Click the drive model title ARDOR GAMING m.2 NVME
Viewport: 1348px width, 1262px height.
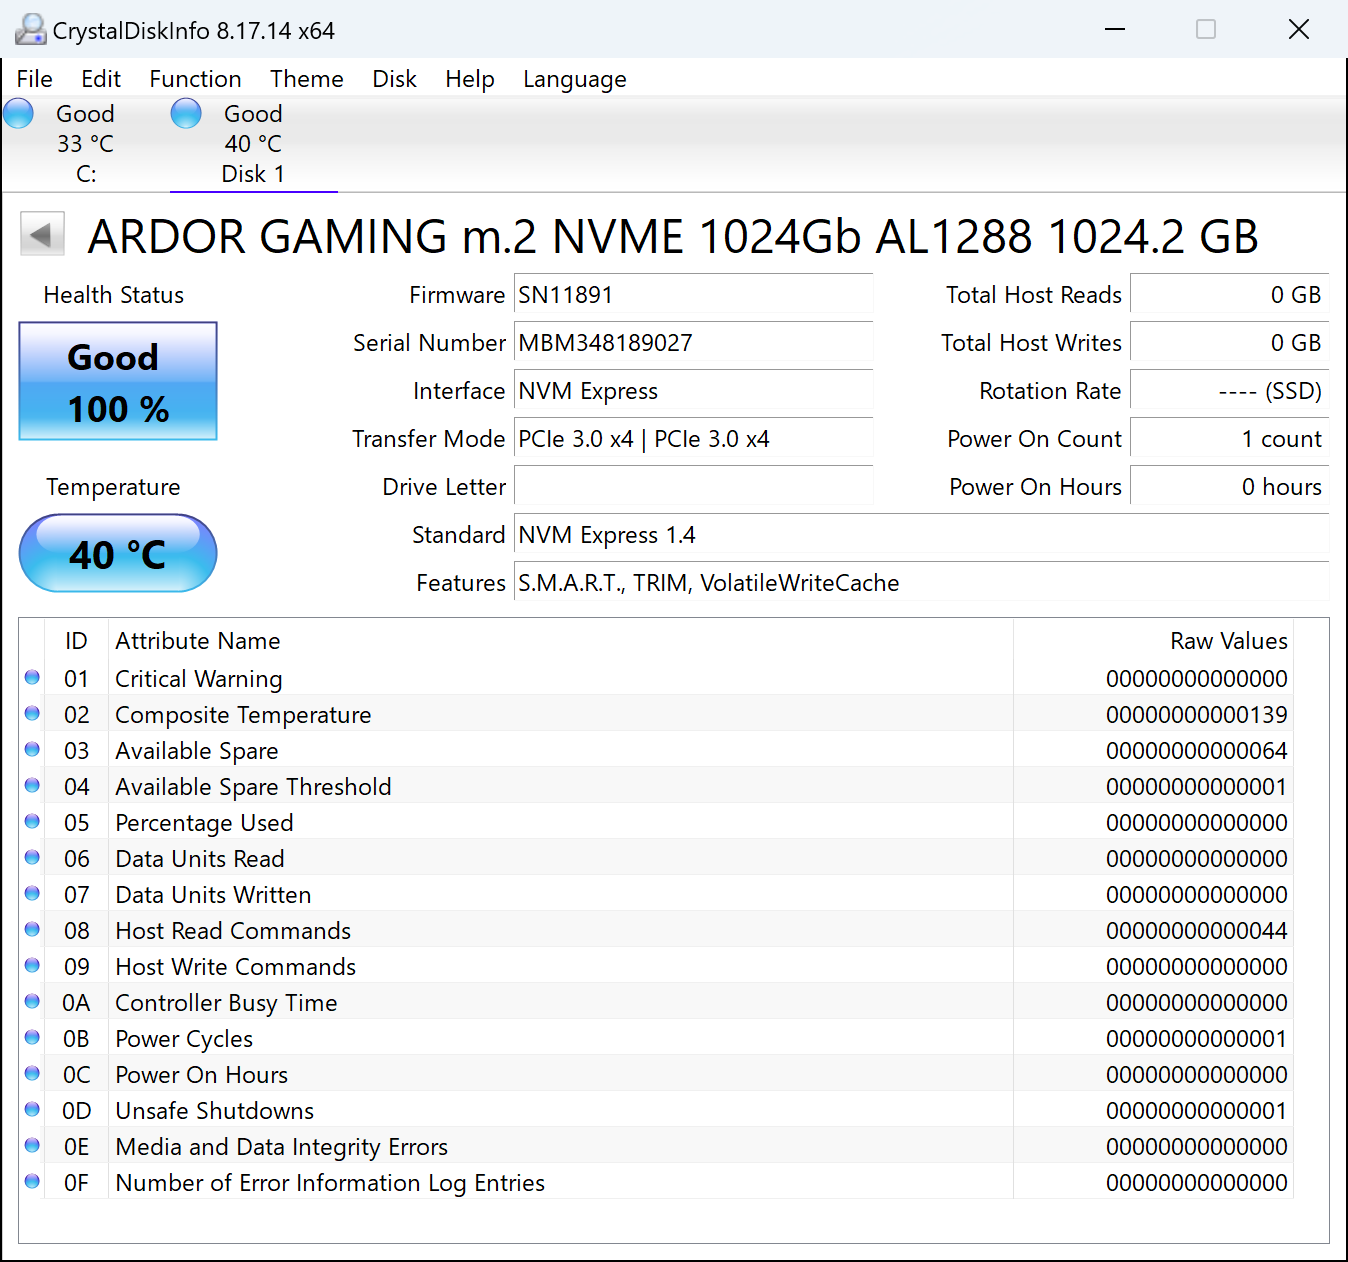click(672, 237)
